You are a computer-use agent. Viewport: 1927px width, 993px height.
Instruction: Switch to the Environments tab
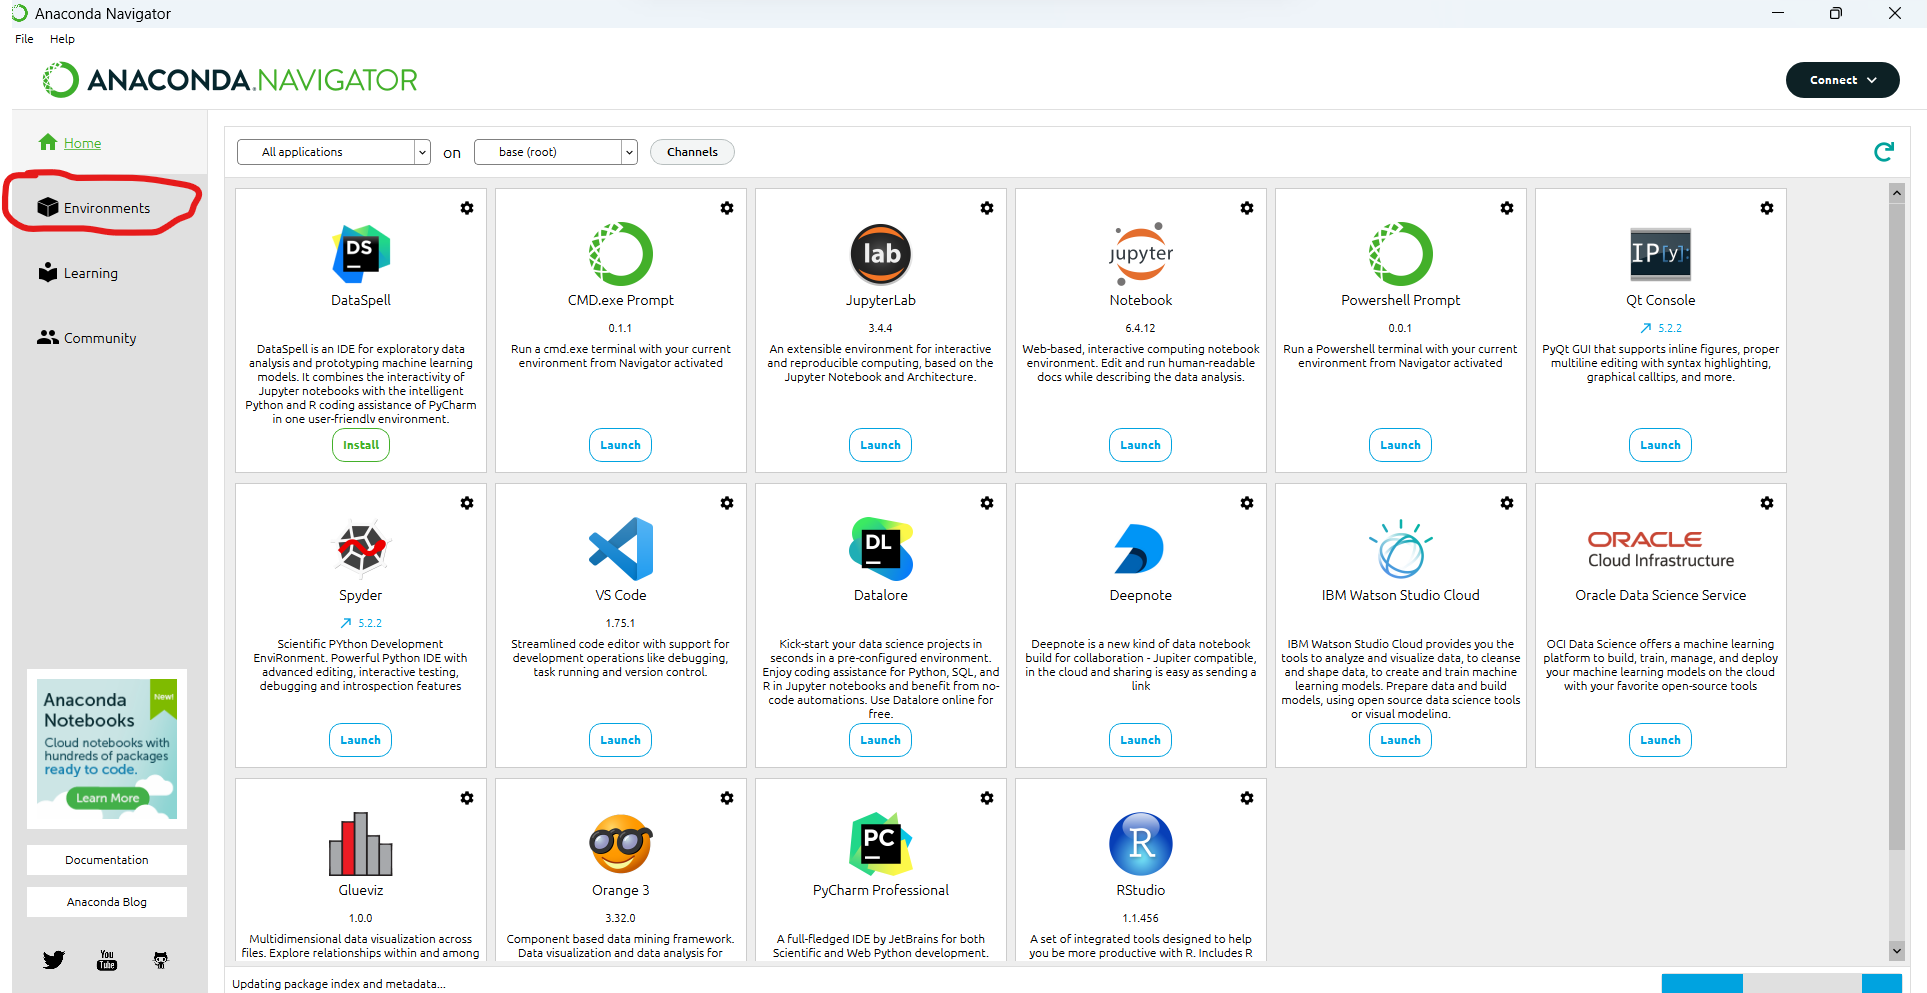click(x=106, y=208)
